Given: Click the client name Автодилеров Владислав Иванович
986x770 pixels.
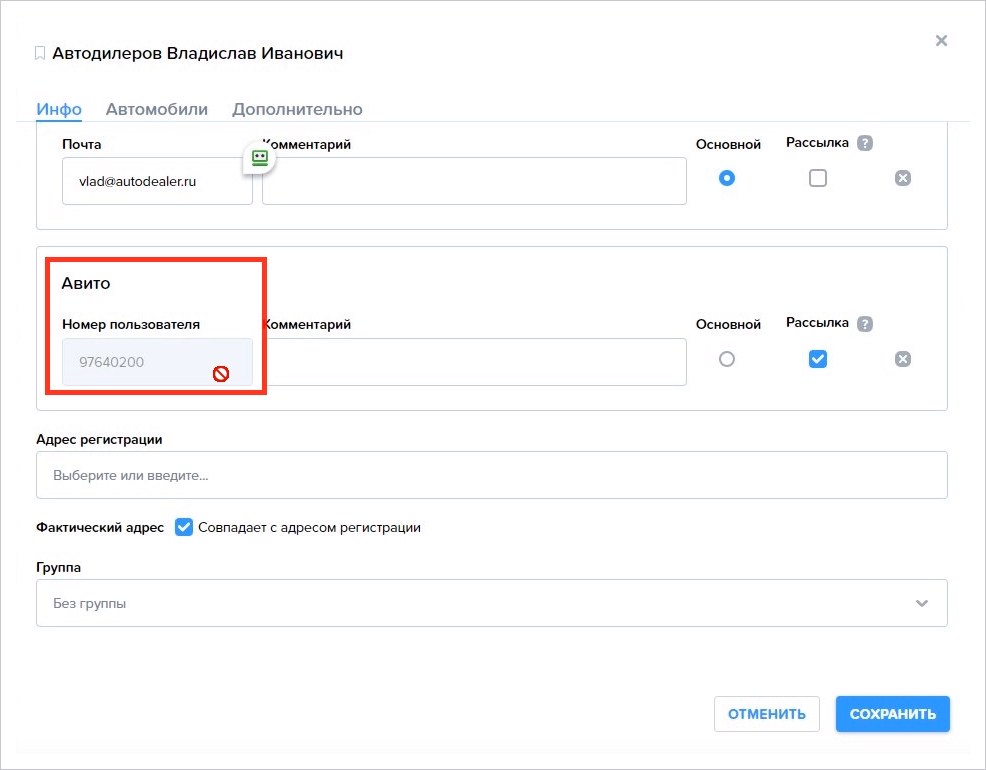Looking at the screenshot, I should click(197, 53).
